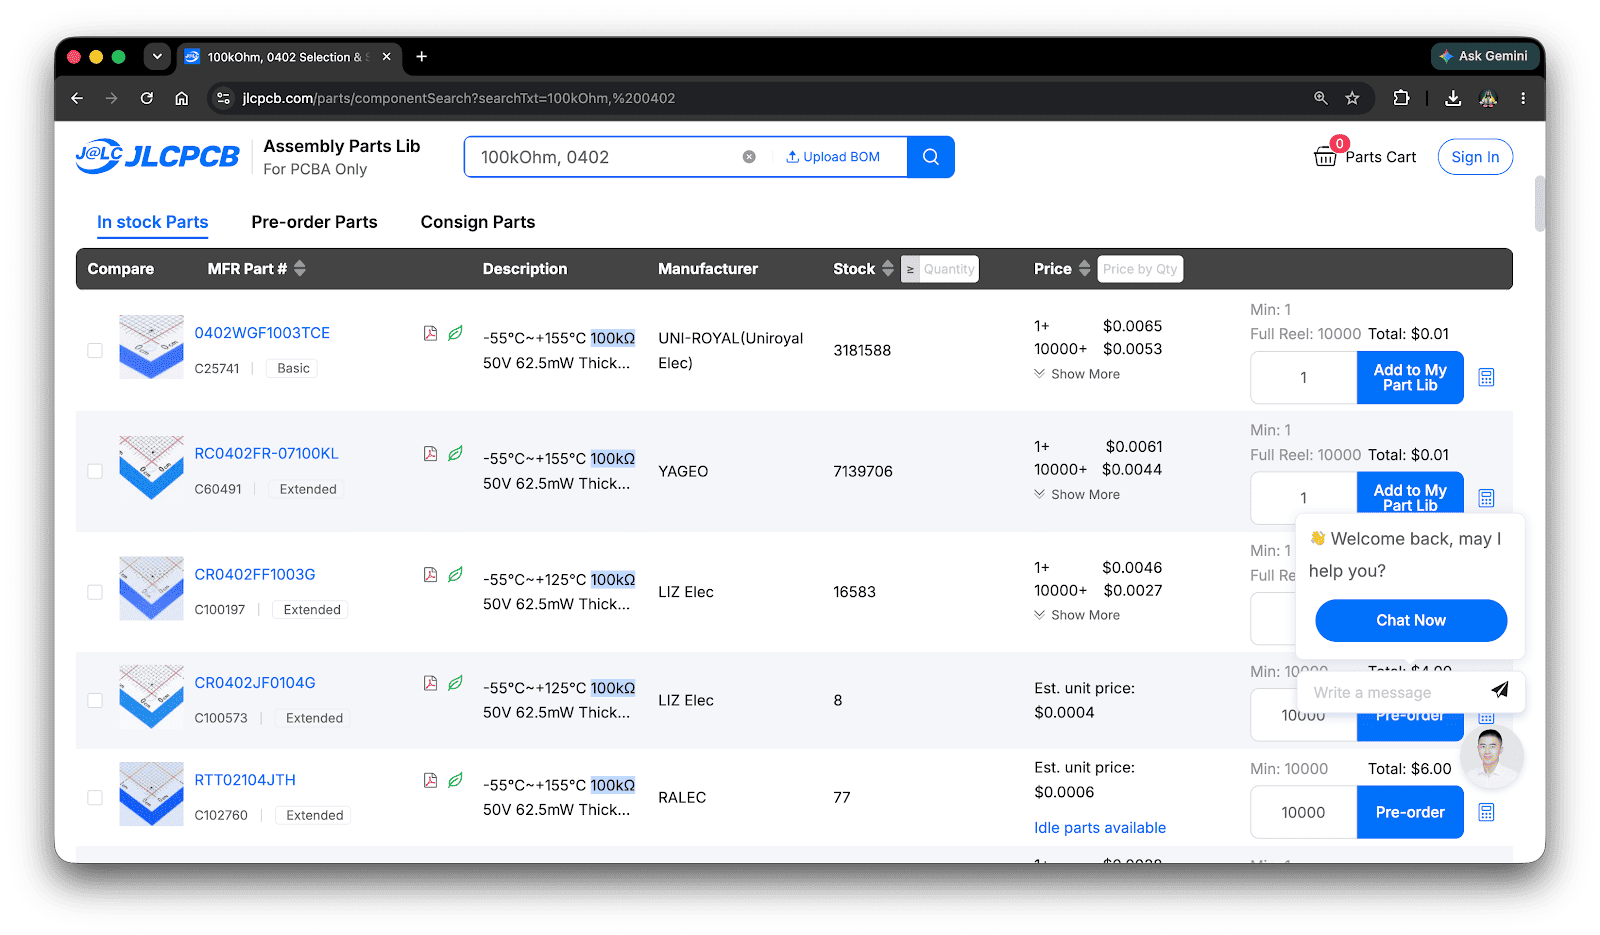Click RoHS leaf icon for RC0402FR-07100KL

455,454
